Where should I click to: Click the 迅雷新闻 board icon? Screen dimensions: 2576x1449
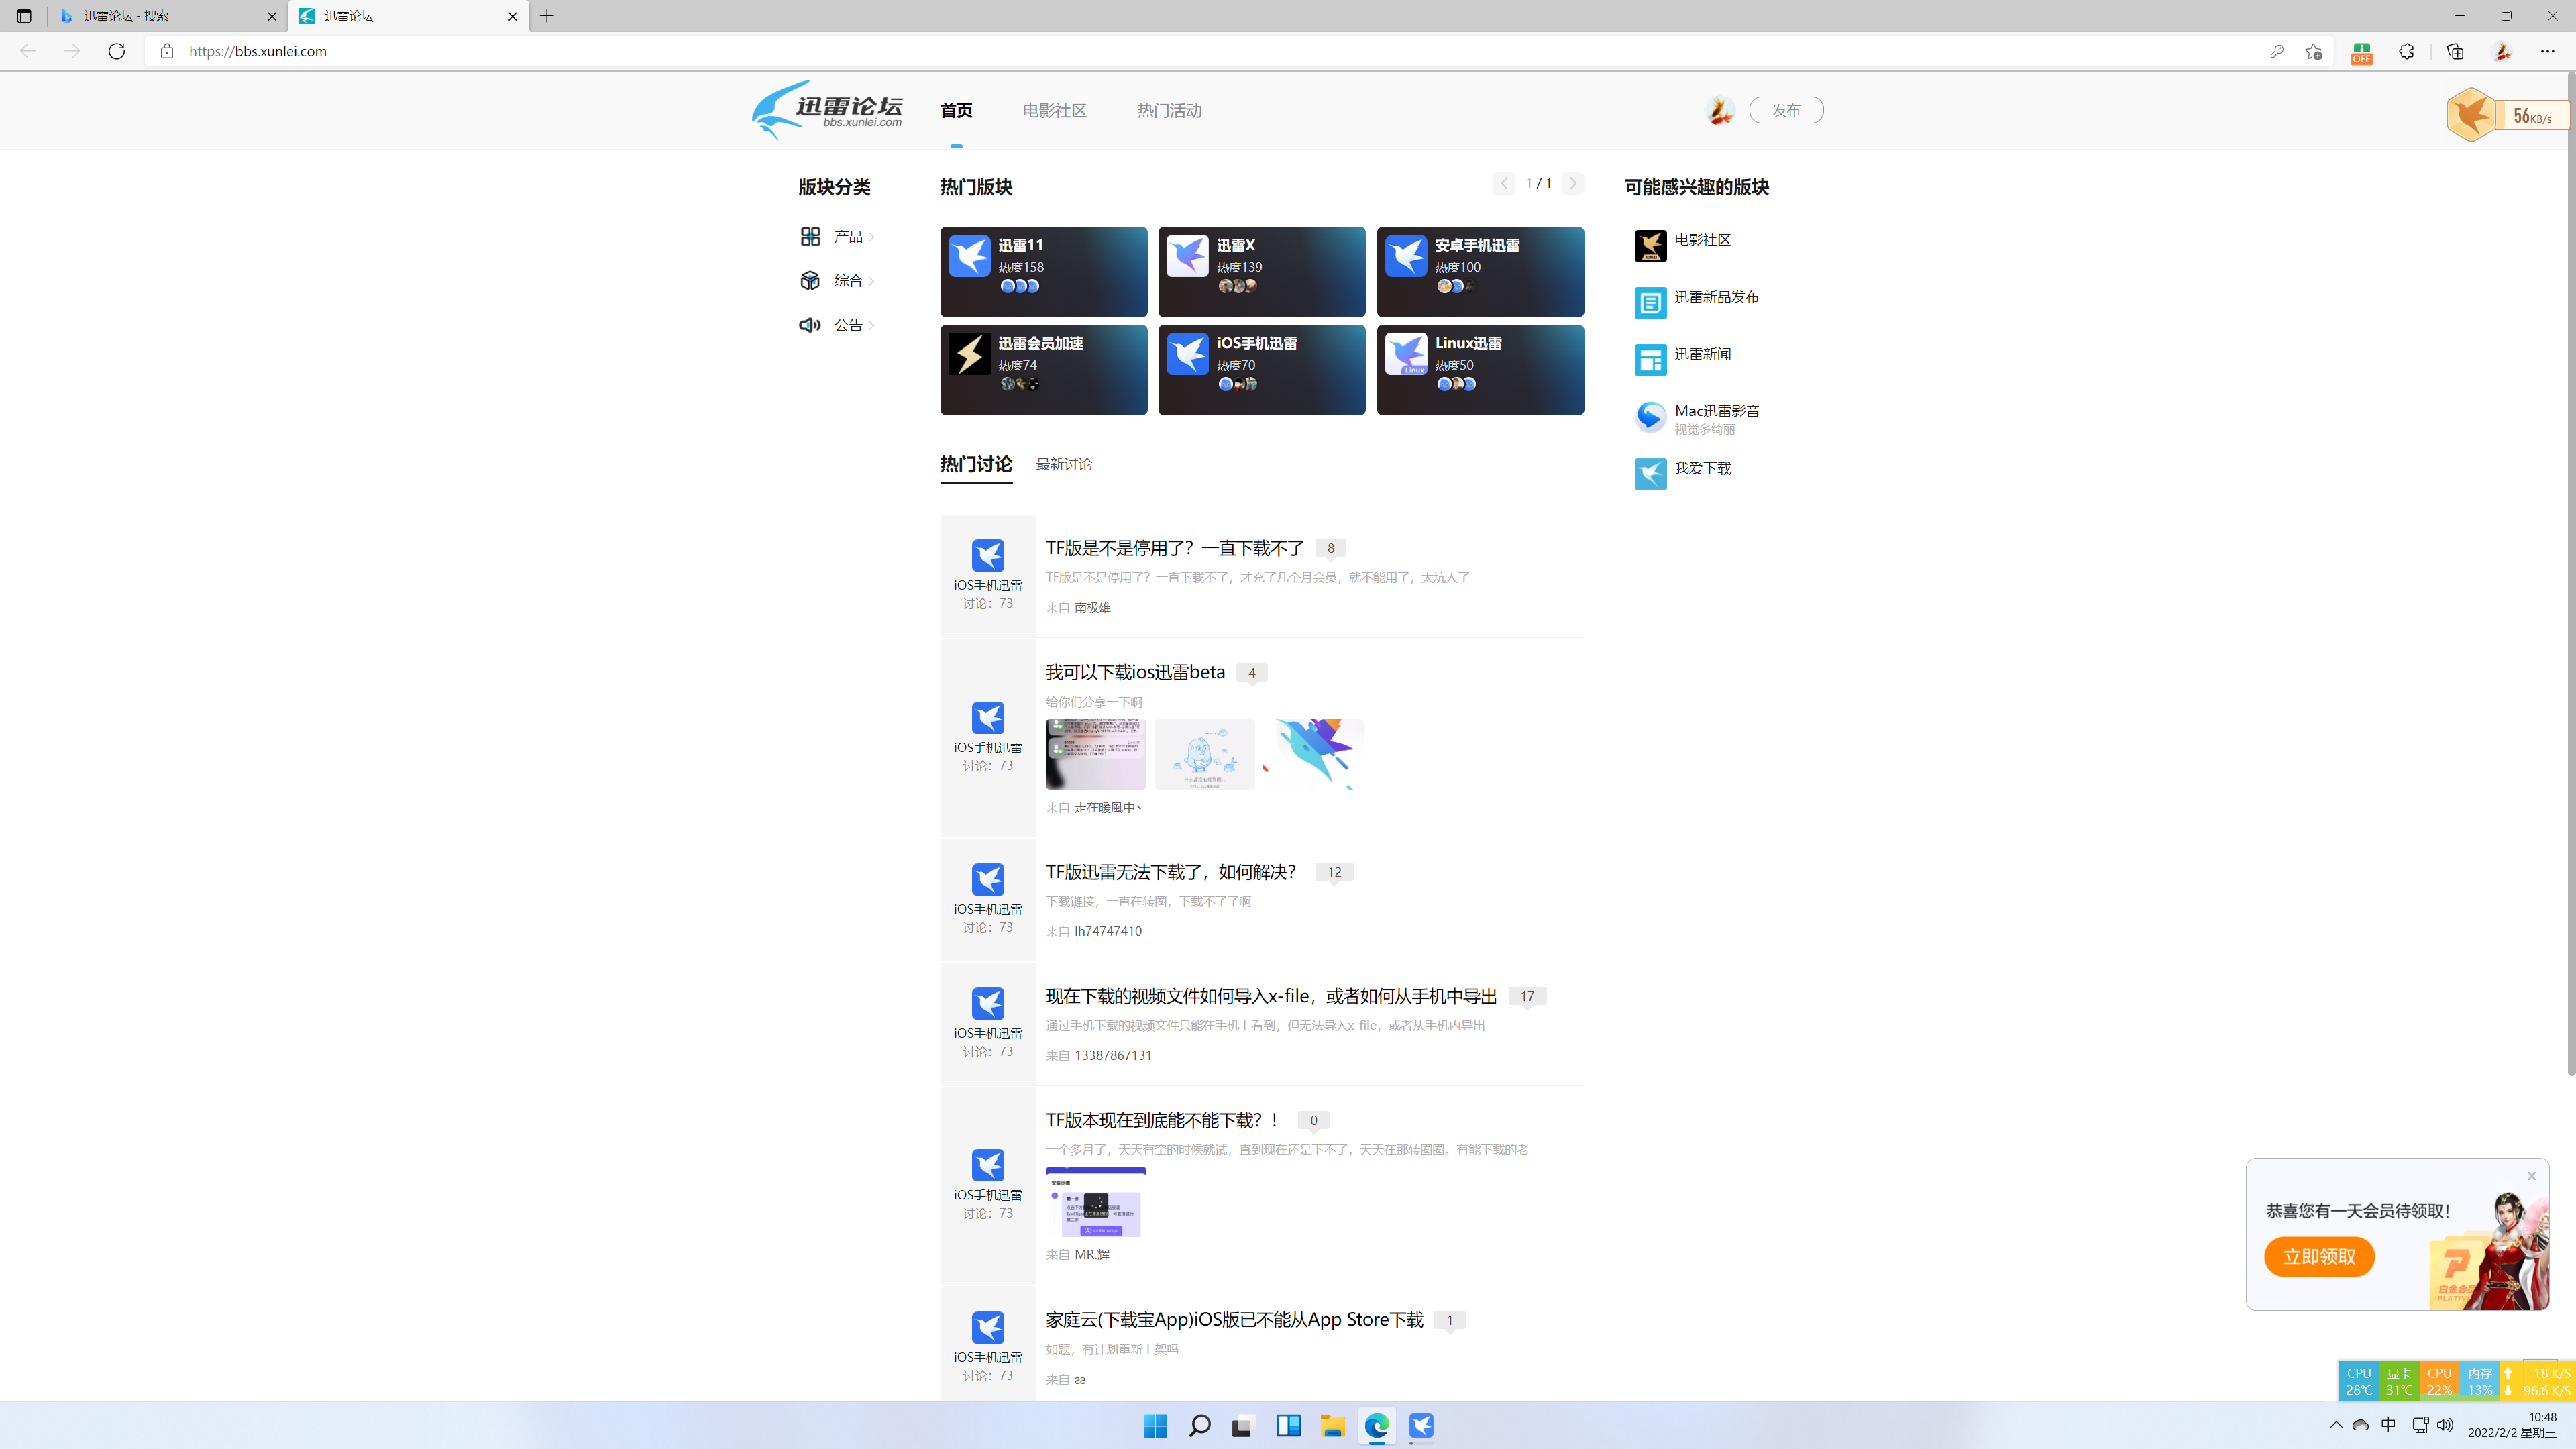[x=1650, y=359]
